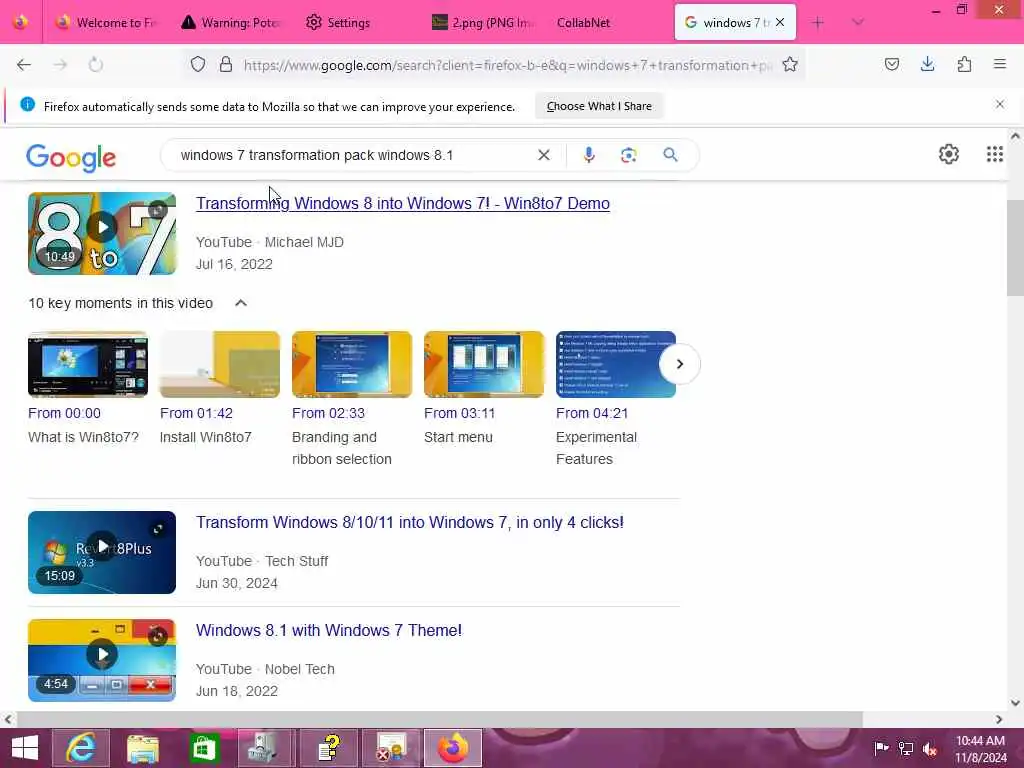Play the Revert8Plus video thumbnail
Viewport: 1024px width, 768px height.
(x=102, y=552)
